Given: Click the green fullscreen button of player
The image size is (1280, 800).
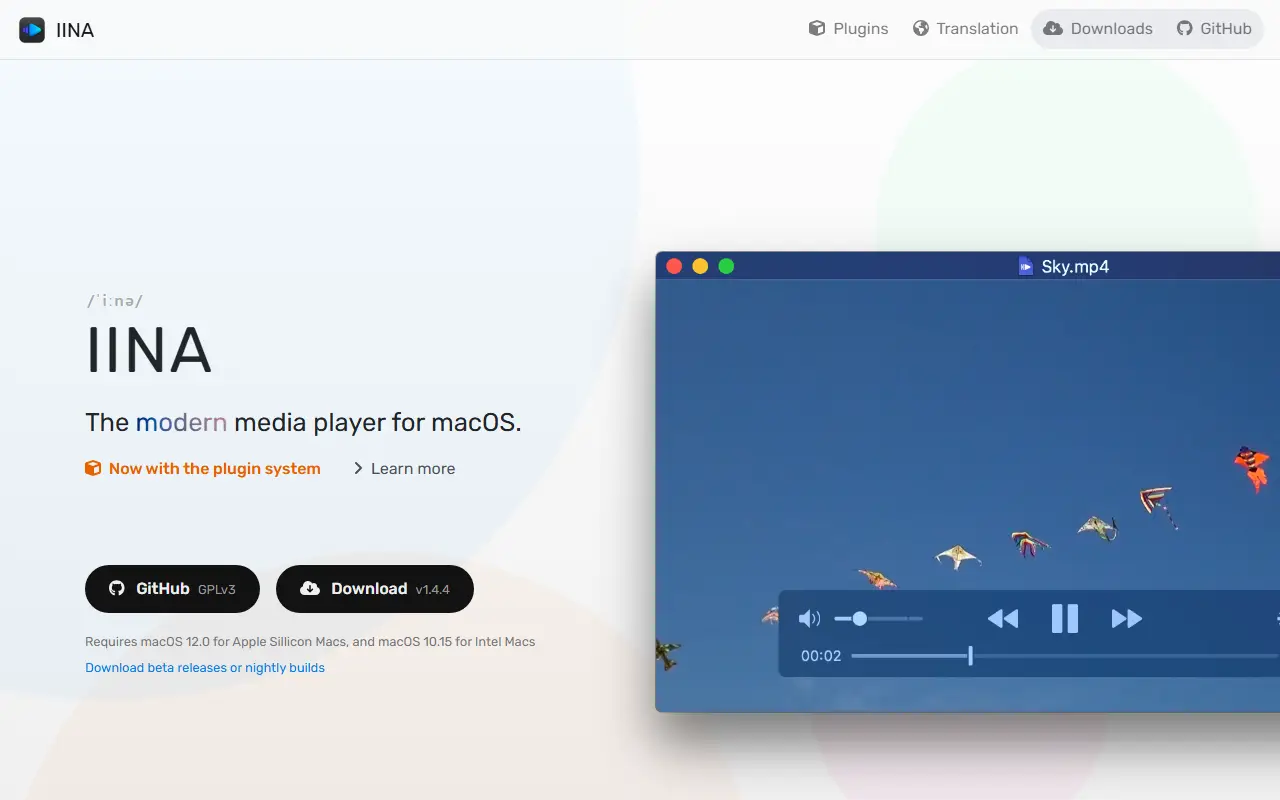Looking at the screenshot, I should tap(726, 266).
